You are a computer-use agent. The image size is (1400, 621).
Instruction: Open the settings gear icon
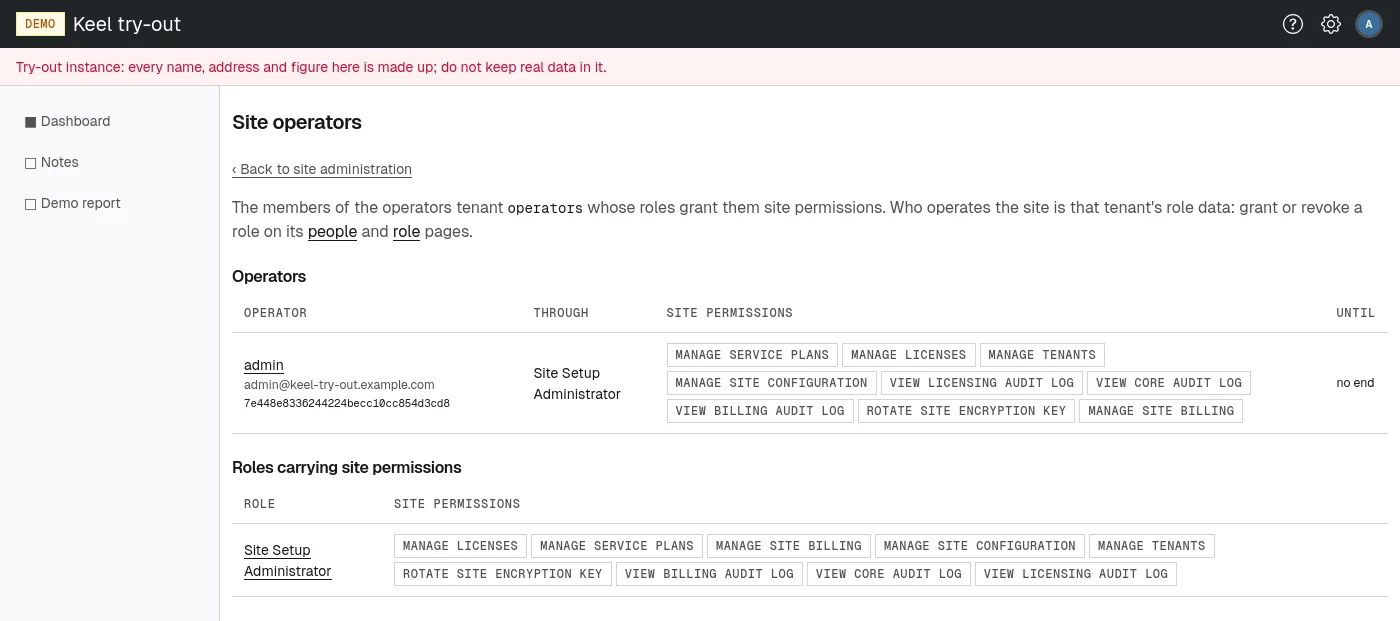coord(1331,24)
